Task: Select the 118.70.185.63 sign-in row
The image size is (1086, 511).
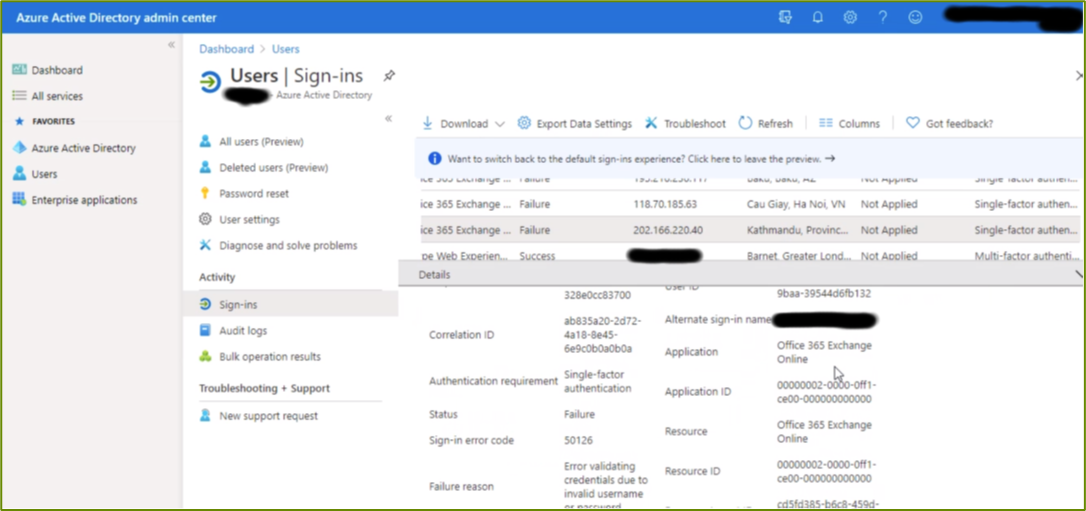Action: pos(750,204)
